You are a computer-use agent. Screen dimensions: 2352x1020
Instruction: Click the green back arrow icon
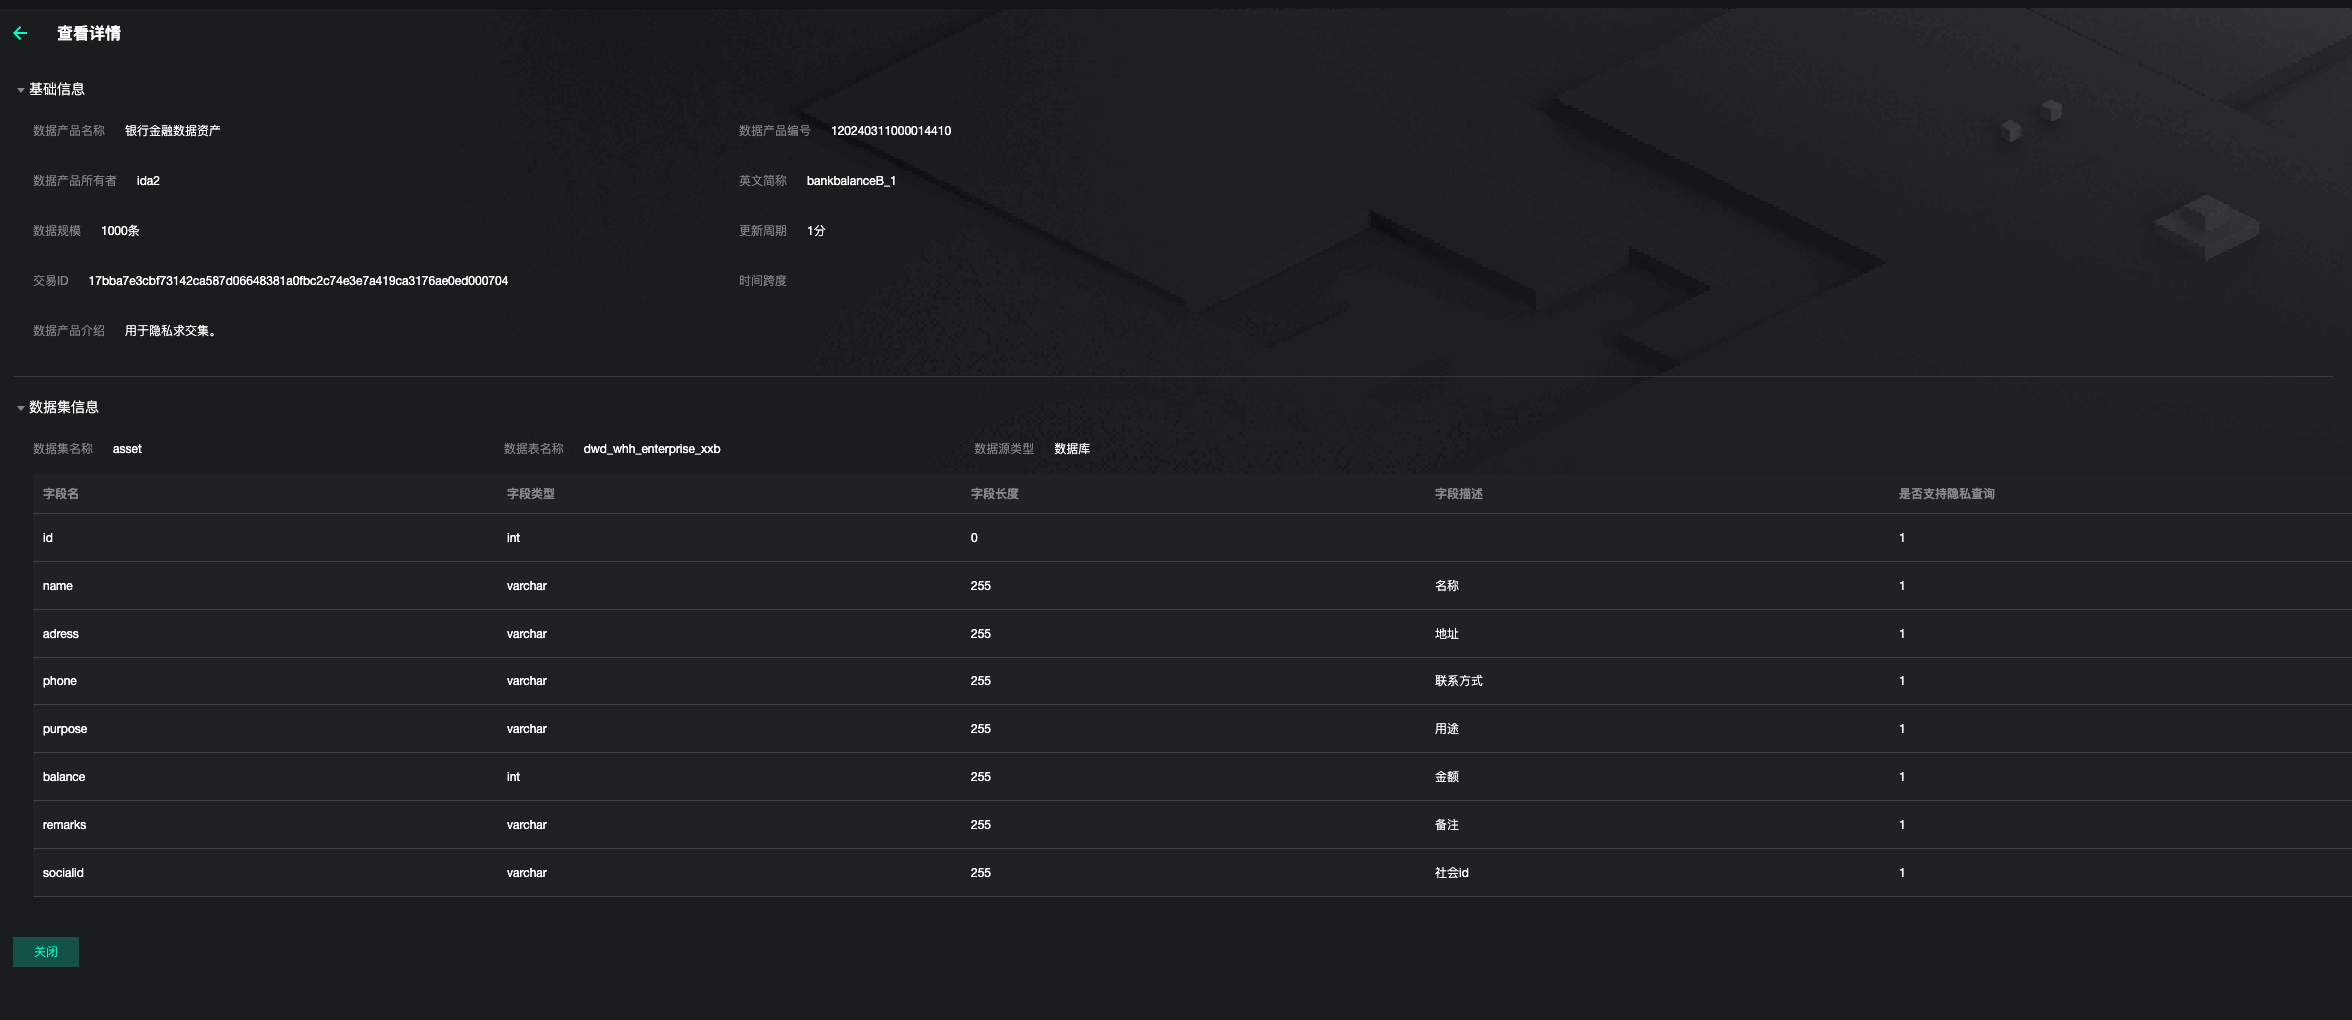[20, 34]
